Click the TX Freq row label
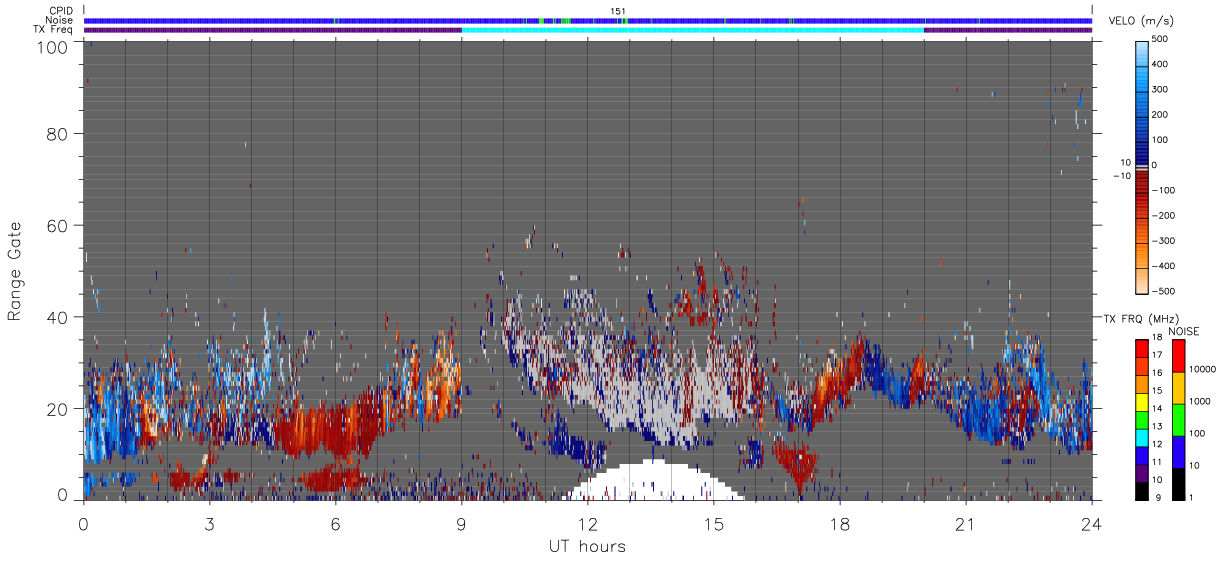 click(x=53, y=30)
